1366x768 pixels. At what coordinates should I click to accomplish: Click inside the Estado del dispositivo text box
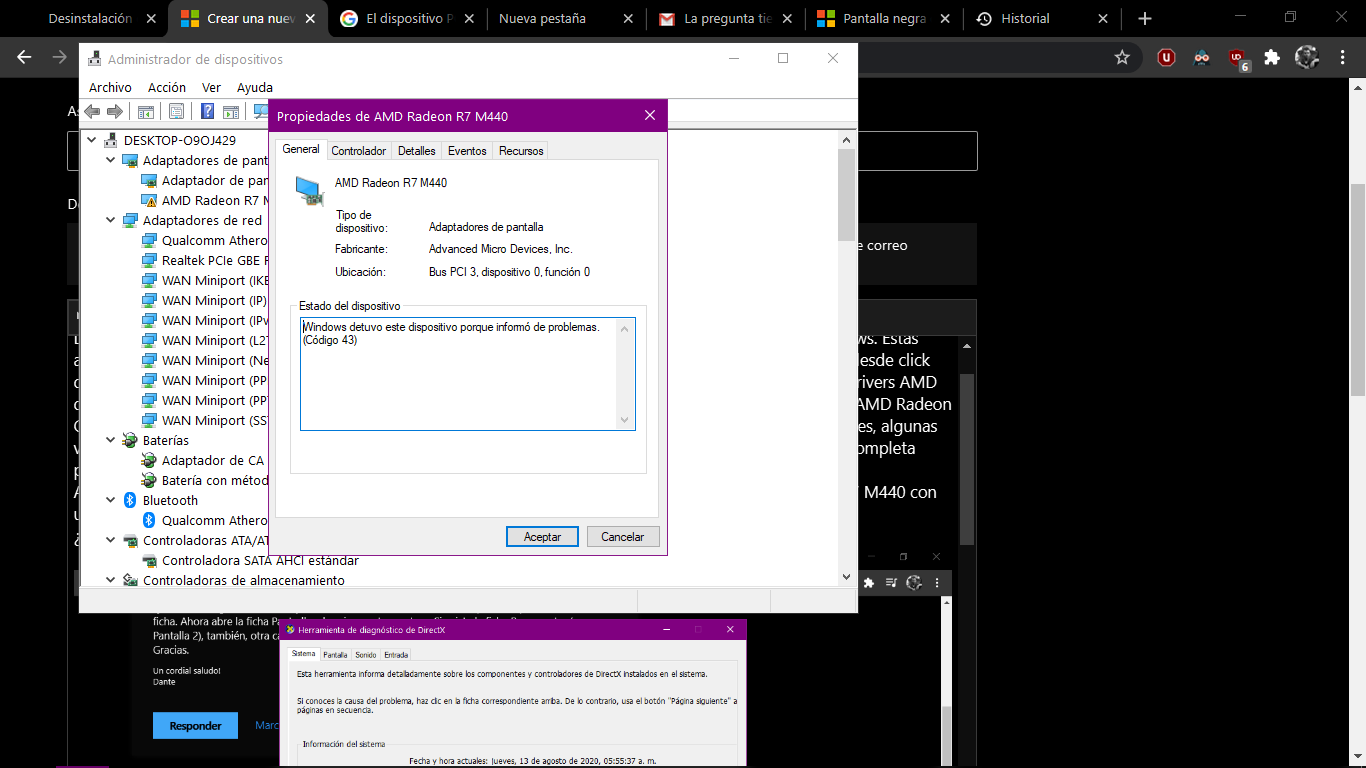(x=468, y=374)
